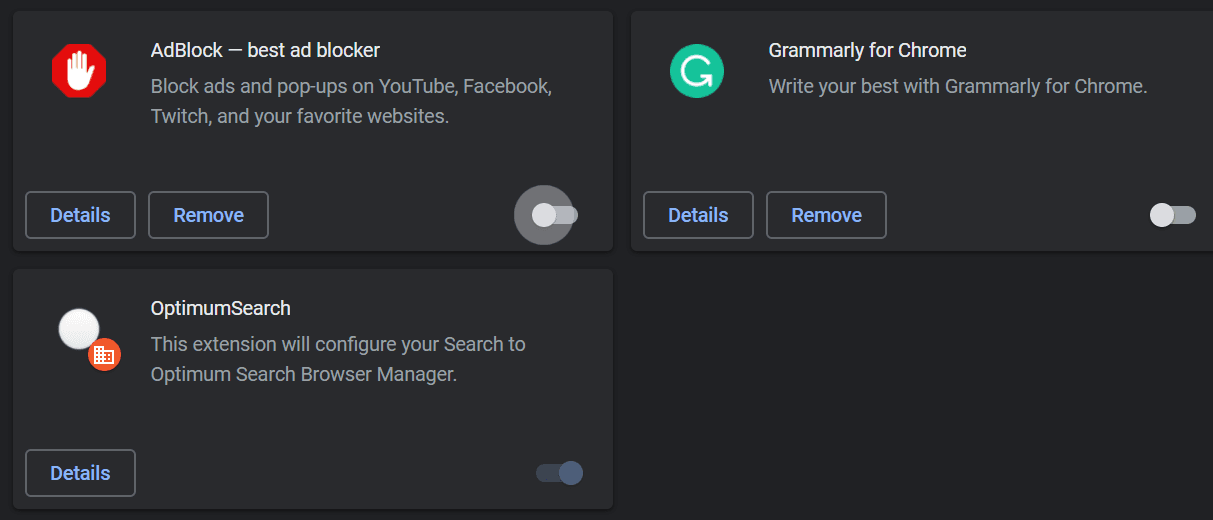Viewport: 1213px width, 520px height.
Task: Open Details for AdBlock
Action: 80,215
